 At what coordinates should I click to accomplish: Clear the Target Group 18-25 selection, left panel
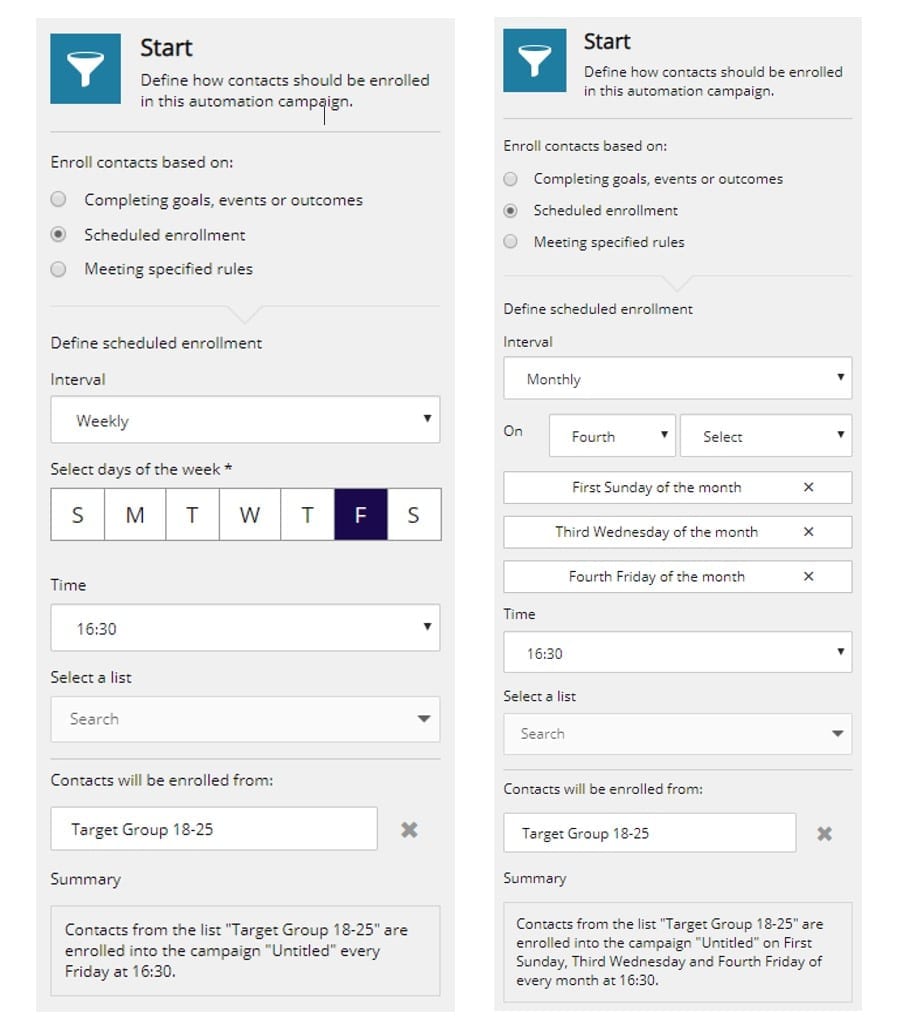coord(408,829)
